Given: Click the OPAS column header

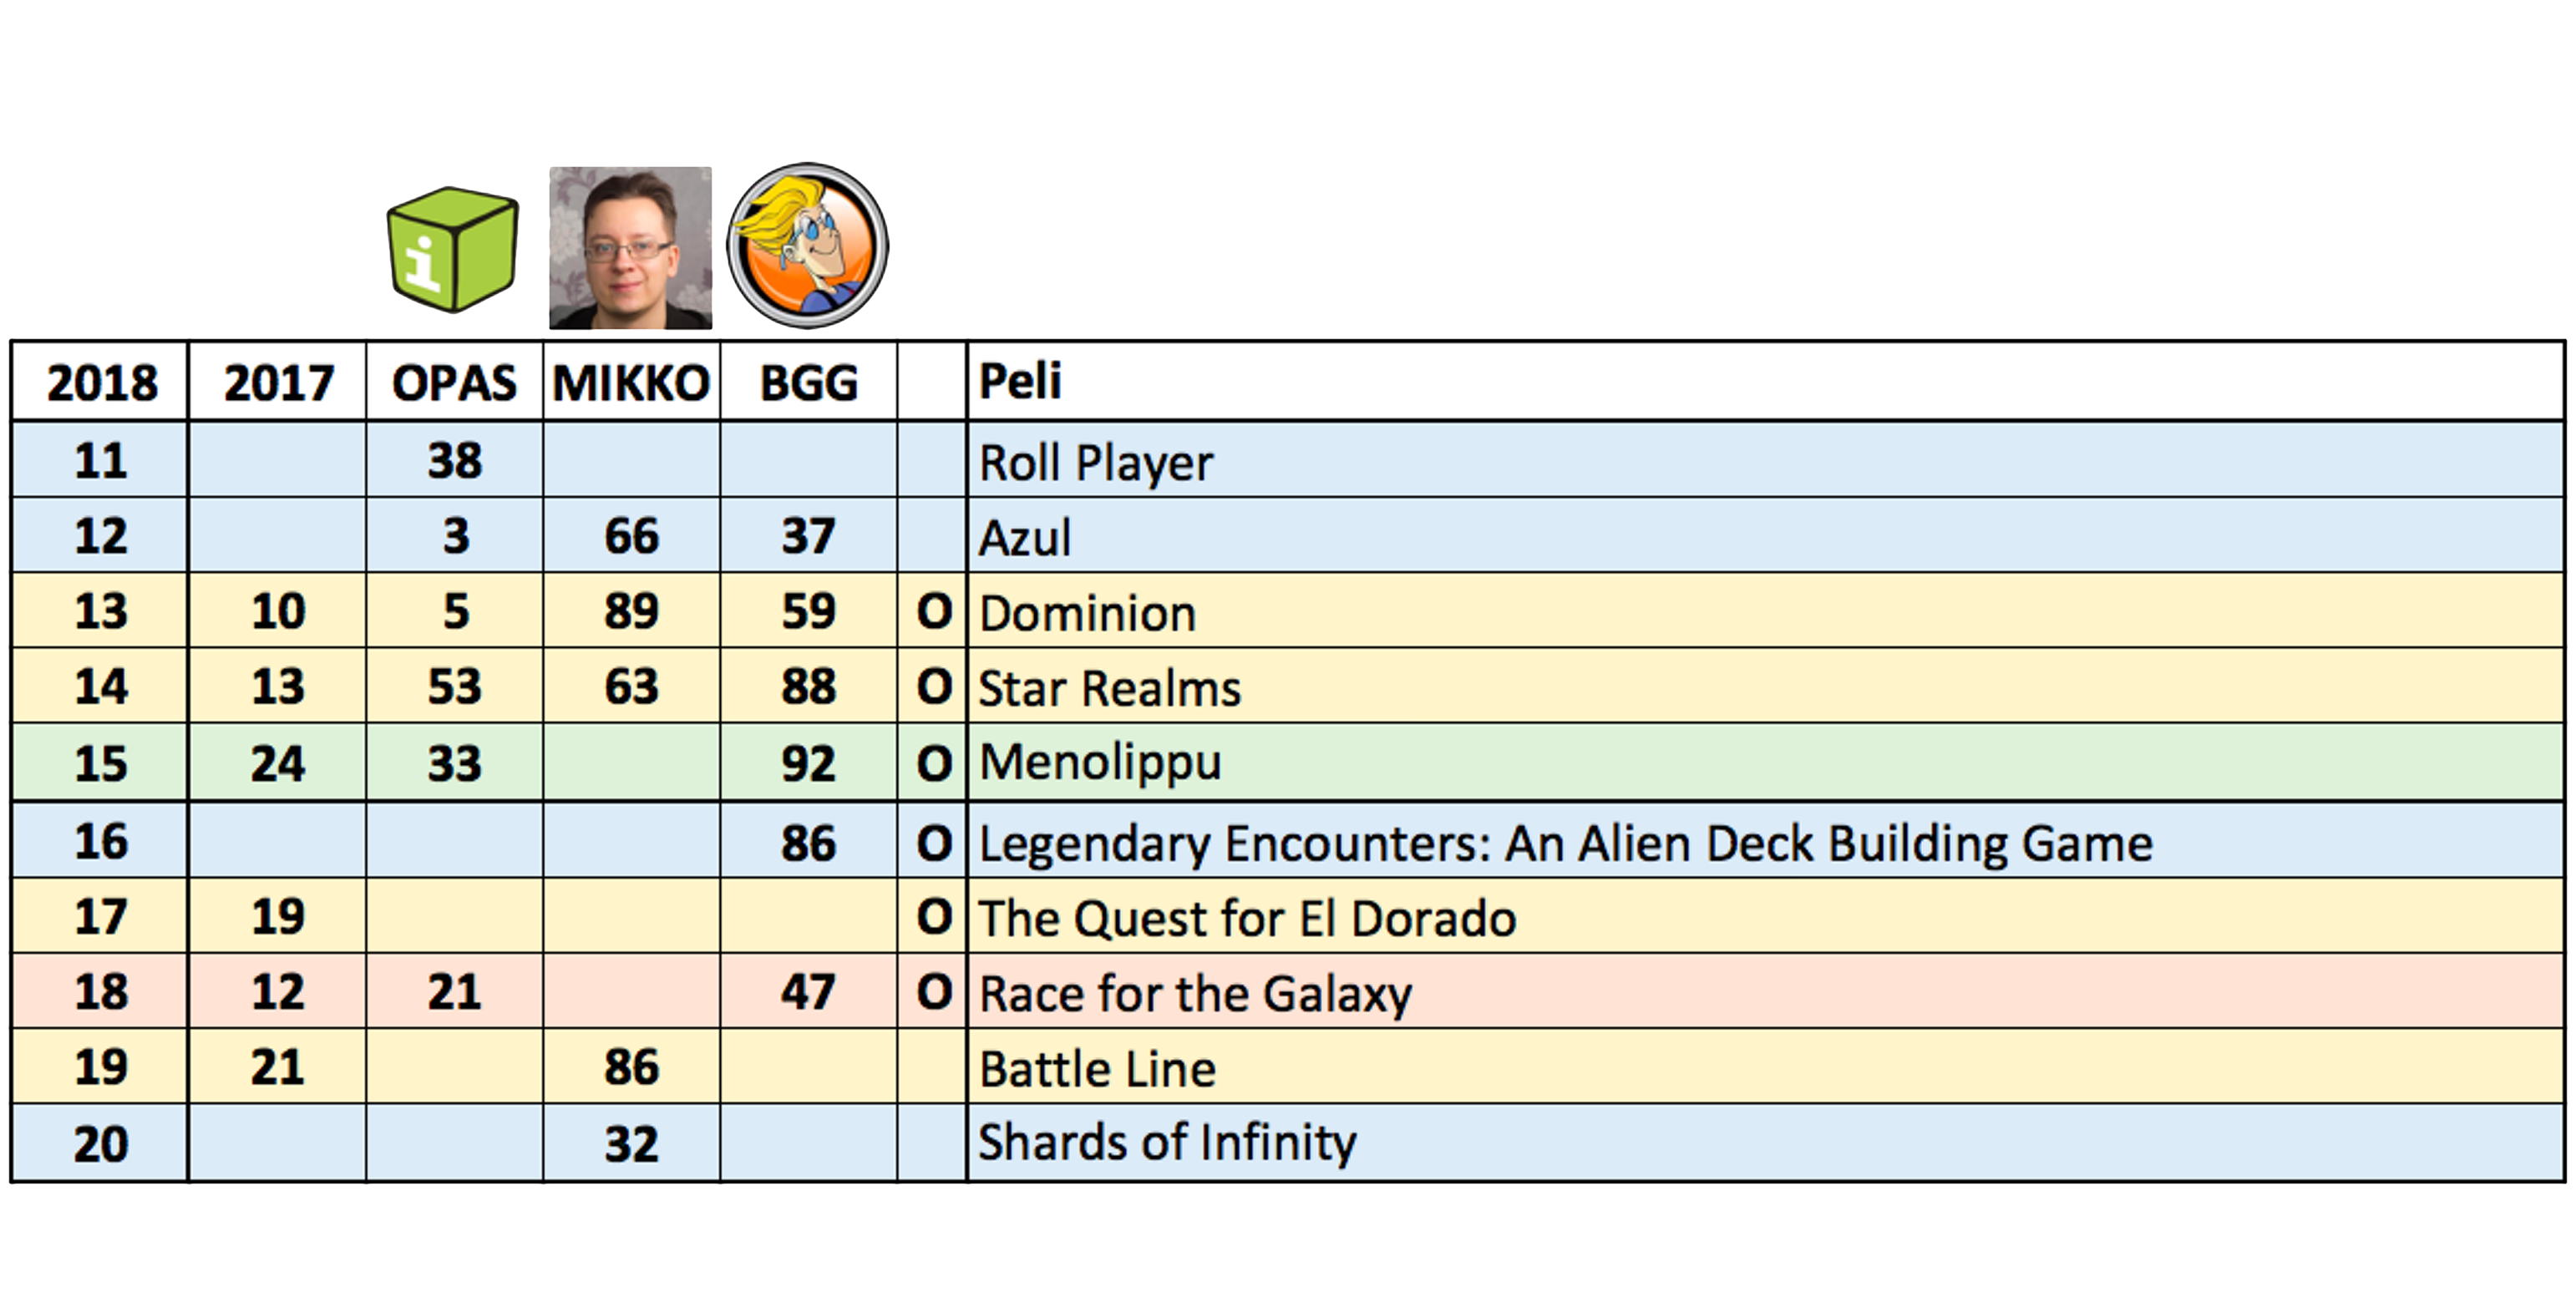Looking at the screenshot, I should tap(454, 383).
